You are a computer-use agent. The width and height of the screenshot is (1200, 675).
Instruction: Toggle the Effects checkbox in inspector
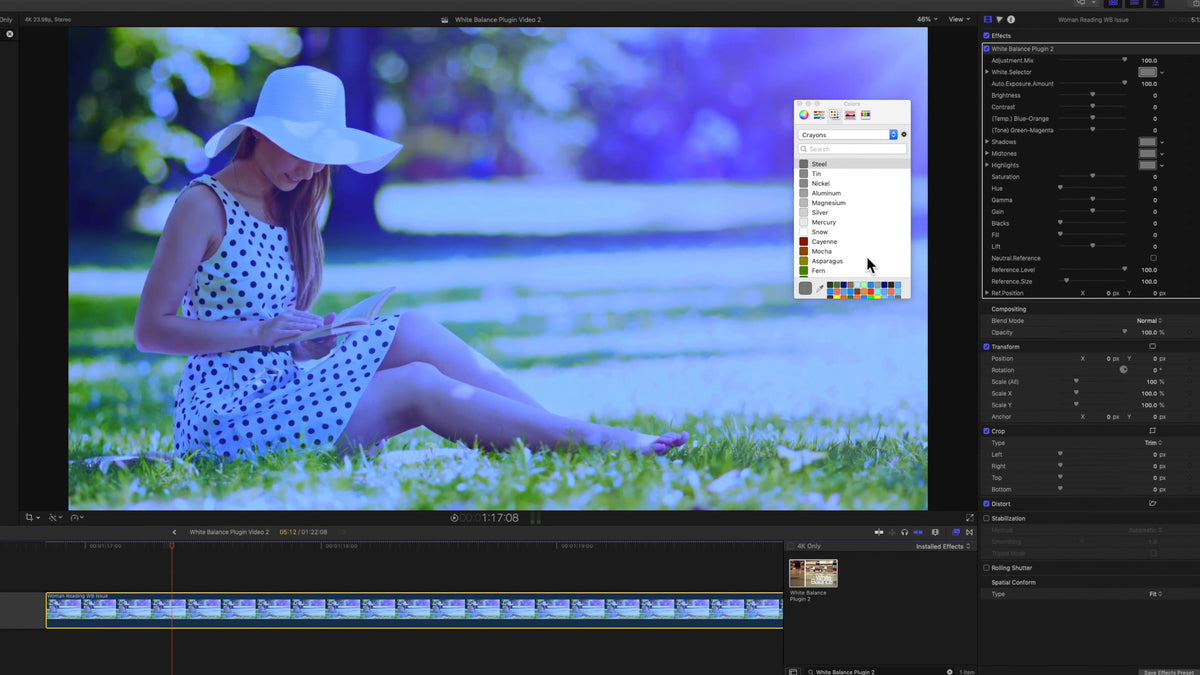click(986, 36)
